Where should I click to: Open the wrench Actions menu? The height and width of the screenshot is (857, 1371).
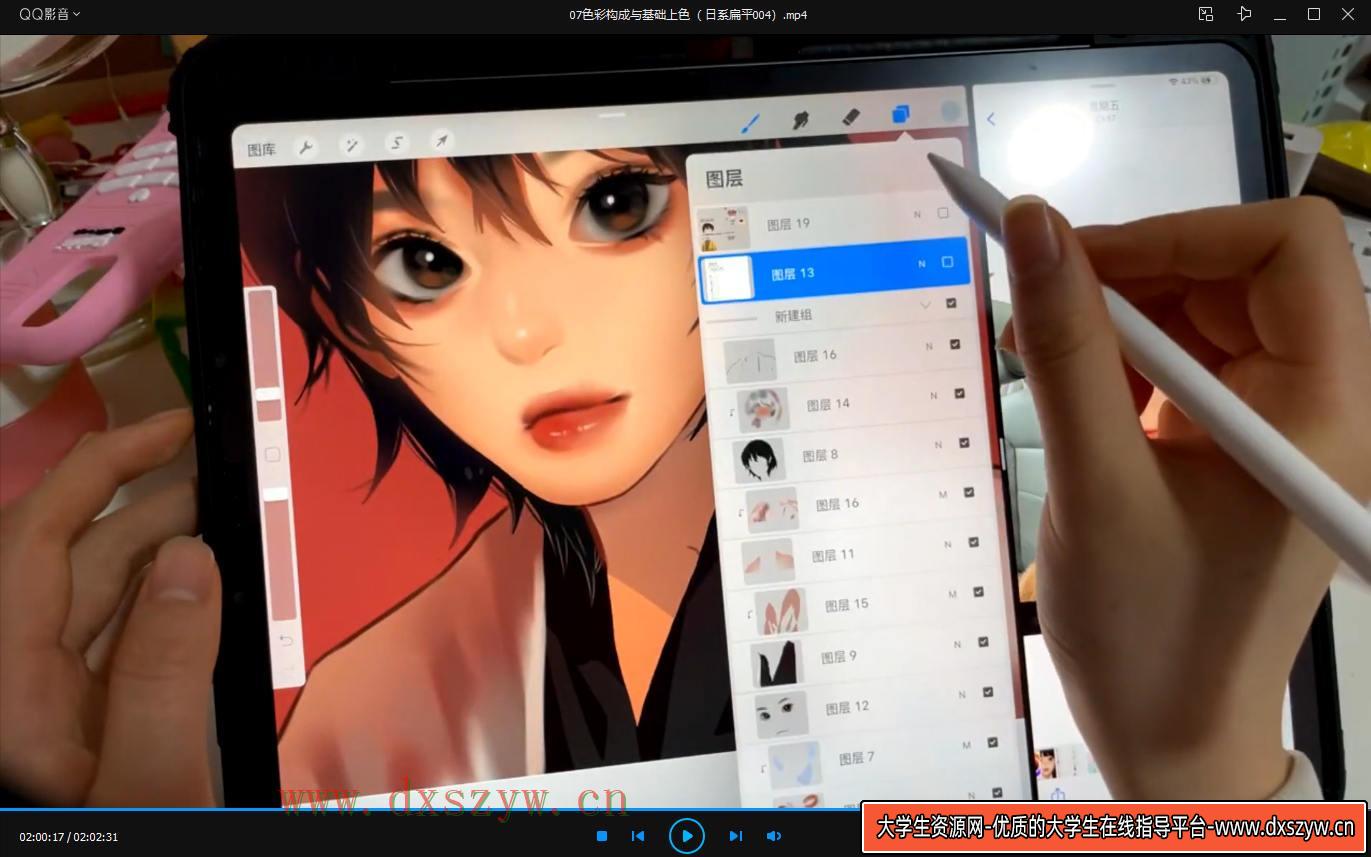(x=305, y=147)
